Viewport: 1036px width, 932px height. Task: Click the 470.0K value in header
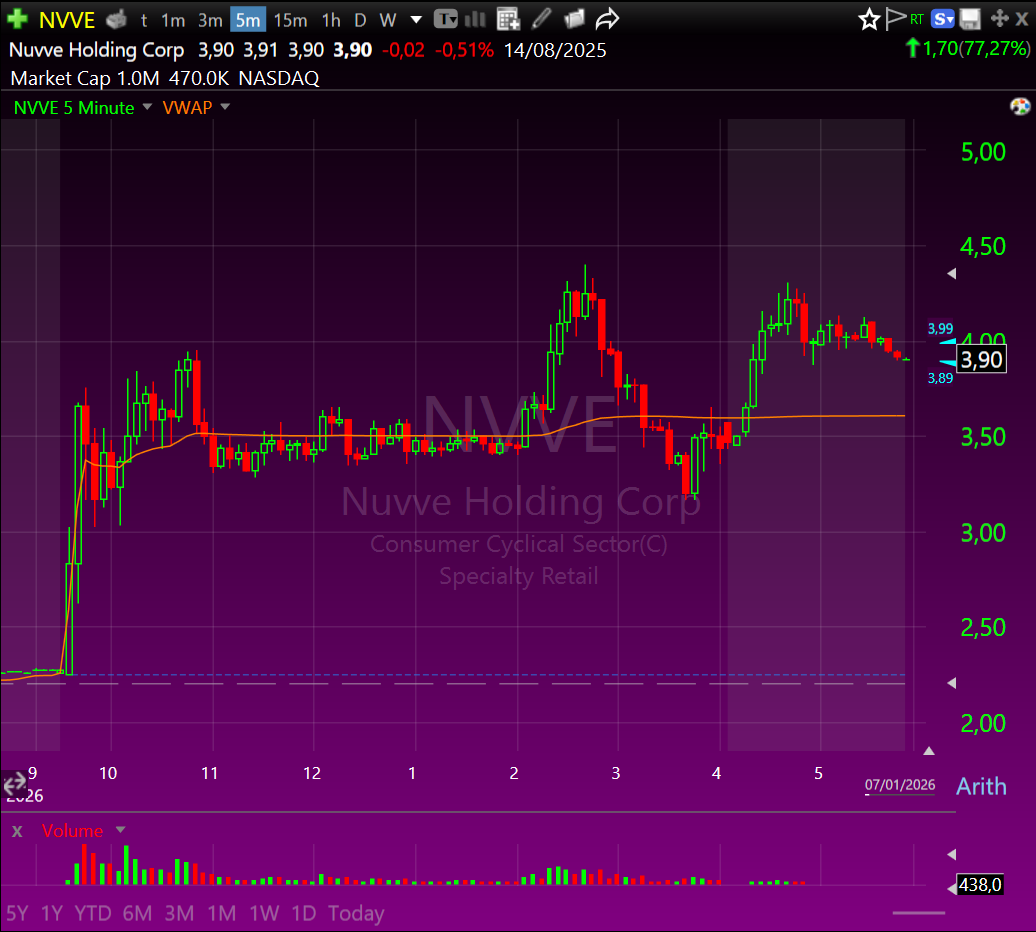[x=199, y=79]
